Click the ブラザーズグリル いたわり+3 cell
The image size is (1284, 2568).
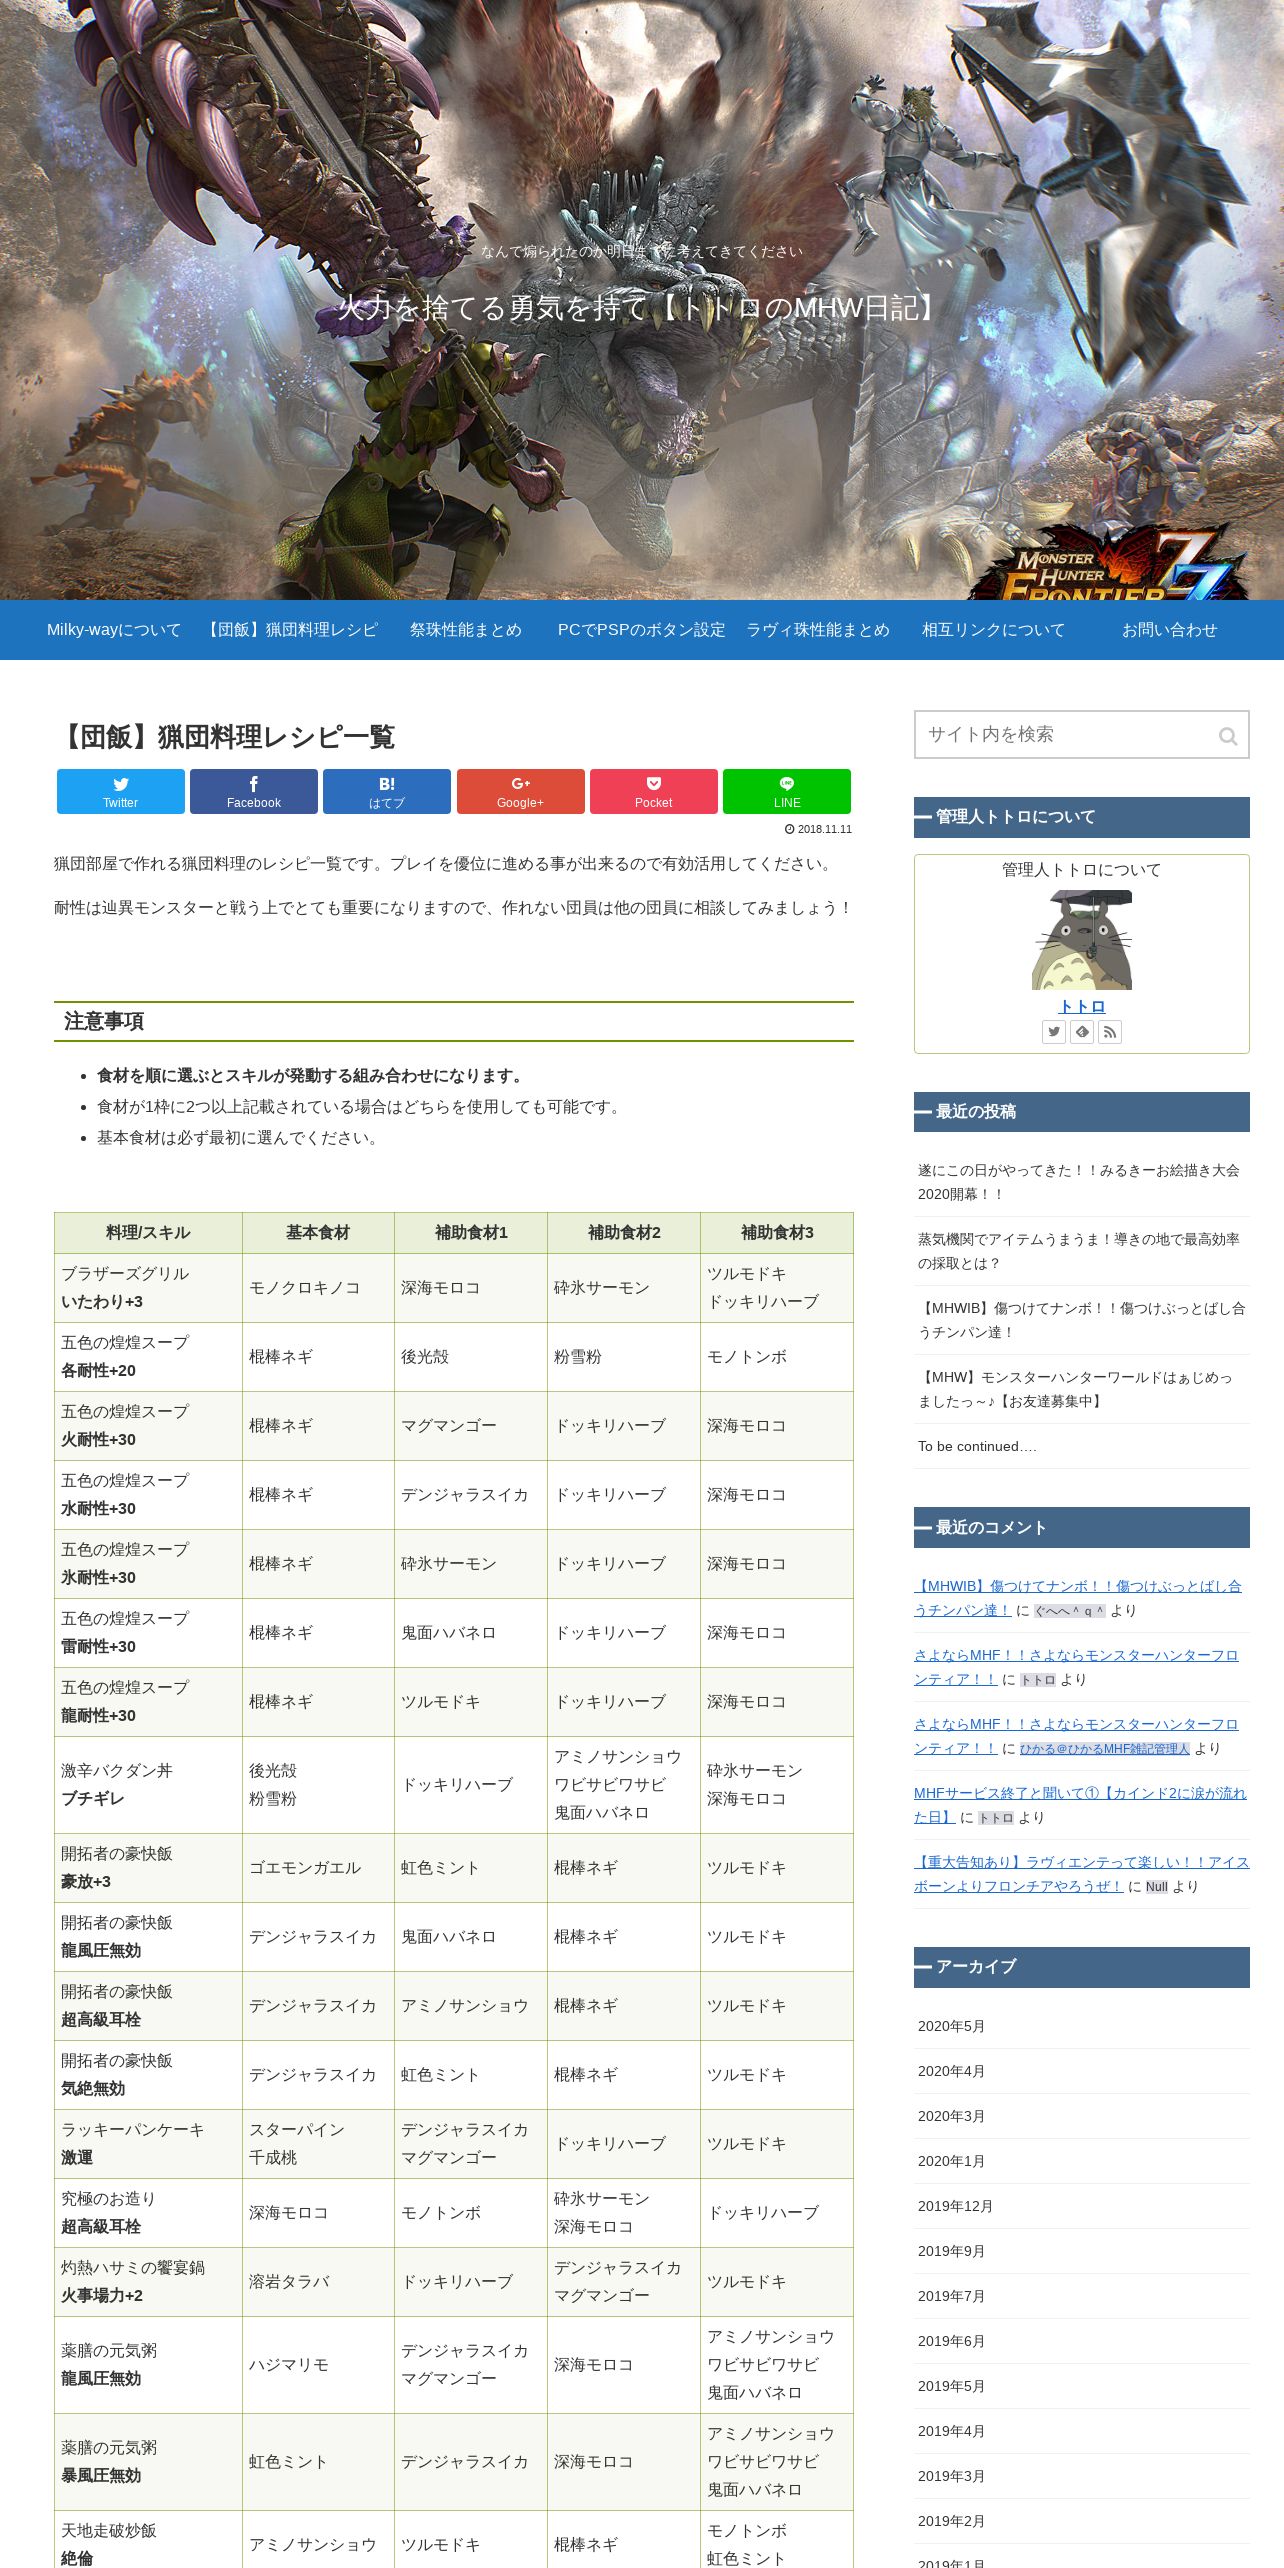click(x=148, y=1288)
